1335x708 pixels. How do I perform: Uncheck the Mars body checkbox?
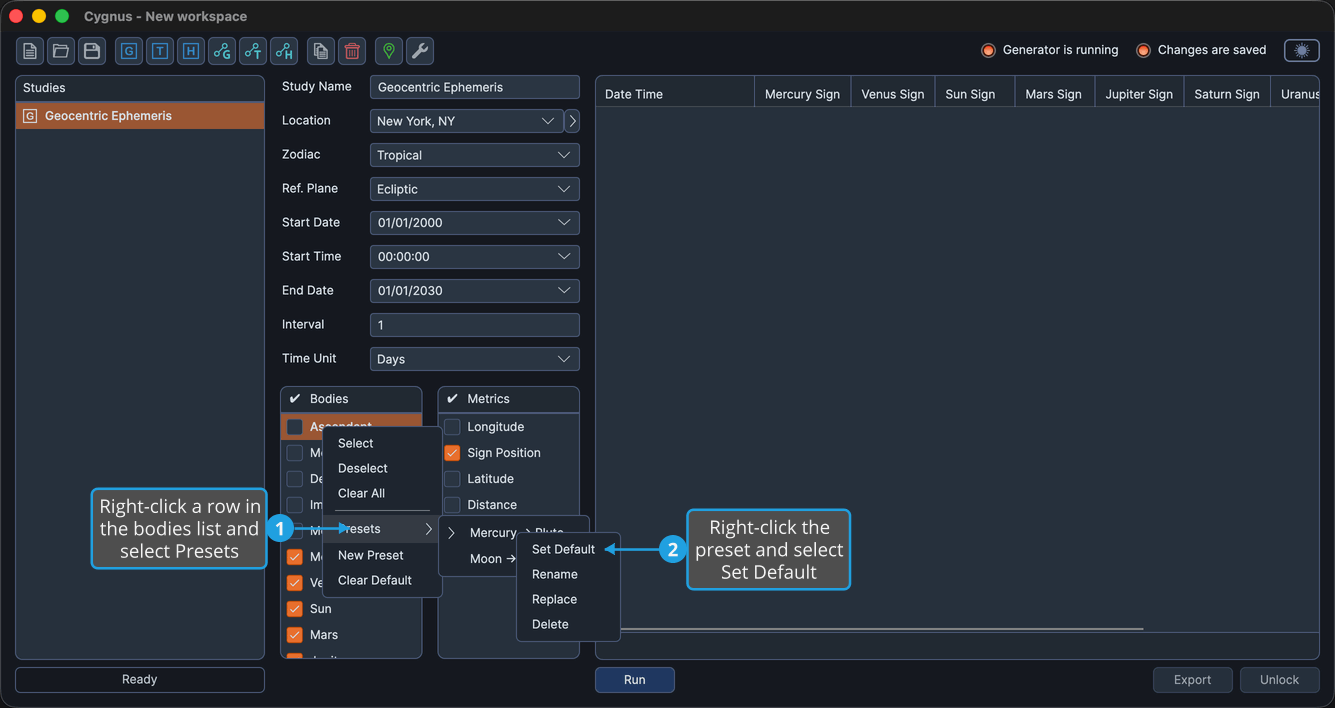point(295,635)
